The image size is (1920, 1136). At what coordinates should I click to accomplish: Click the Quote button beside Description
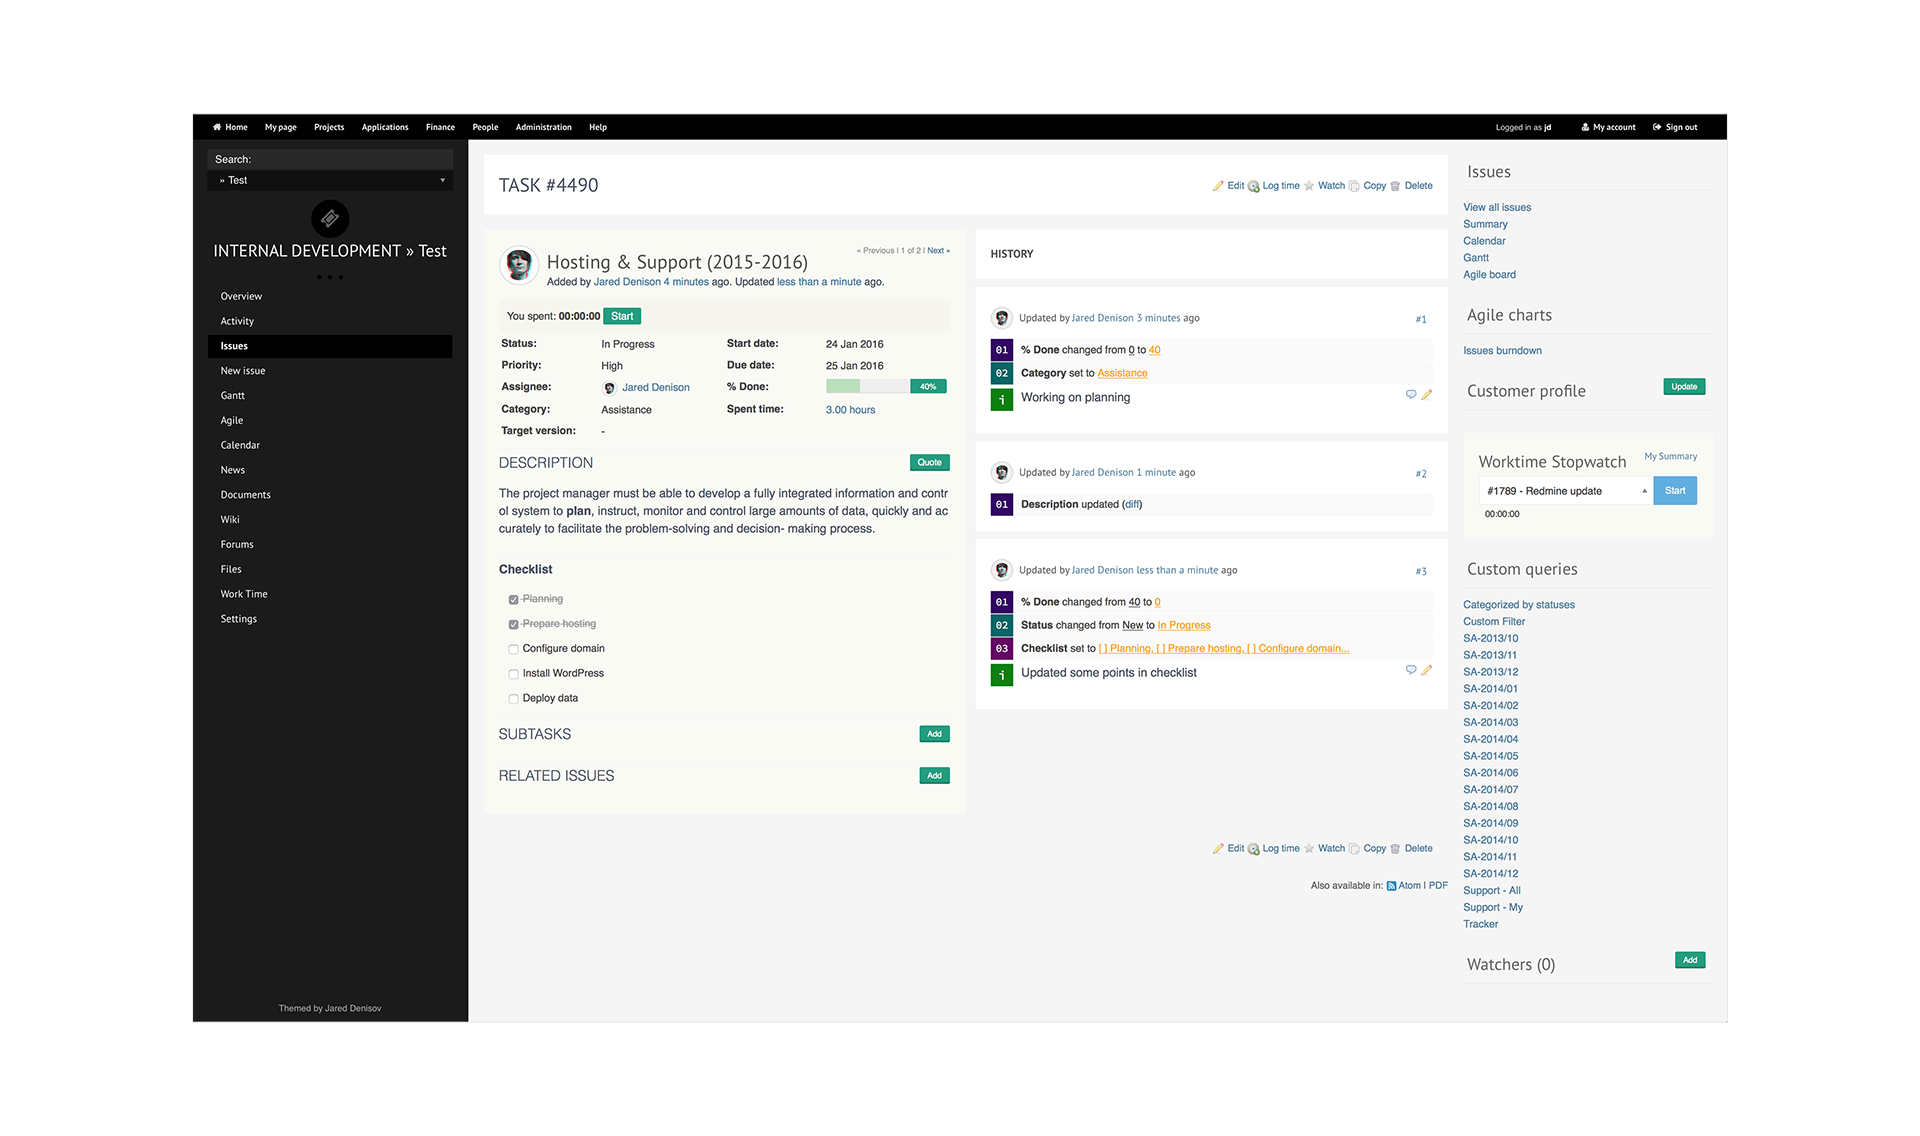pos(929,463)
